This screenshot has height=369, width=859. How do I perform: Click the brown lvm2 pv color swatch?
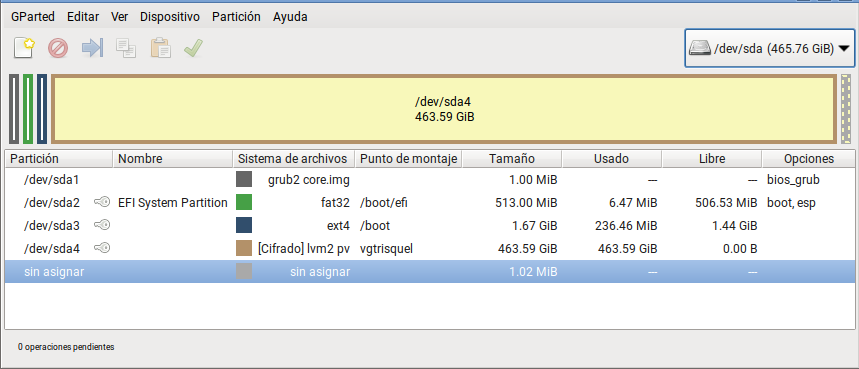pos(244,248)
